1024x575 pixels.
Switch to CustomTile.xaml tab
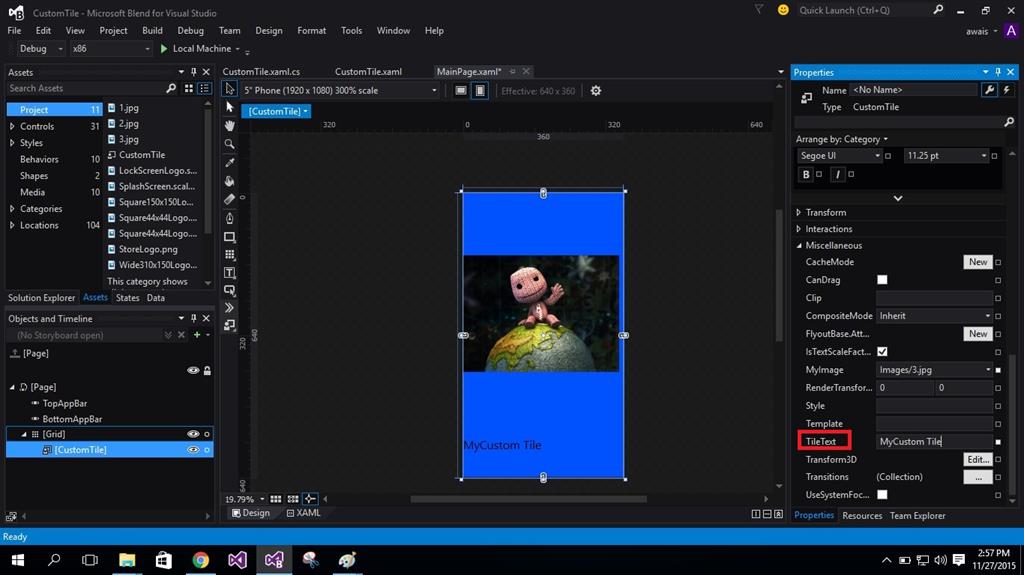(368, 71)
